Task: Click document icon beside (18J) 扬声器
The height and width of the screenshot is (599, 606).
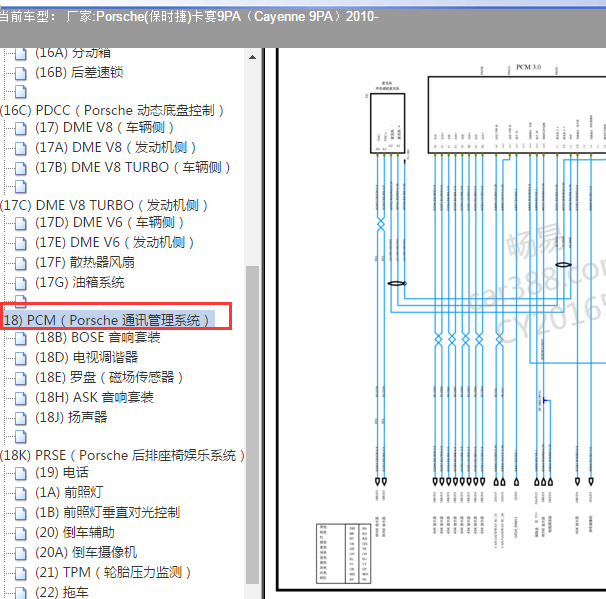Action: pos(20,418)
